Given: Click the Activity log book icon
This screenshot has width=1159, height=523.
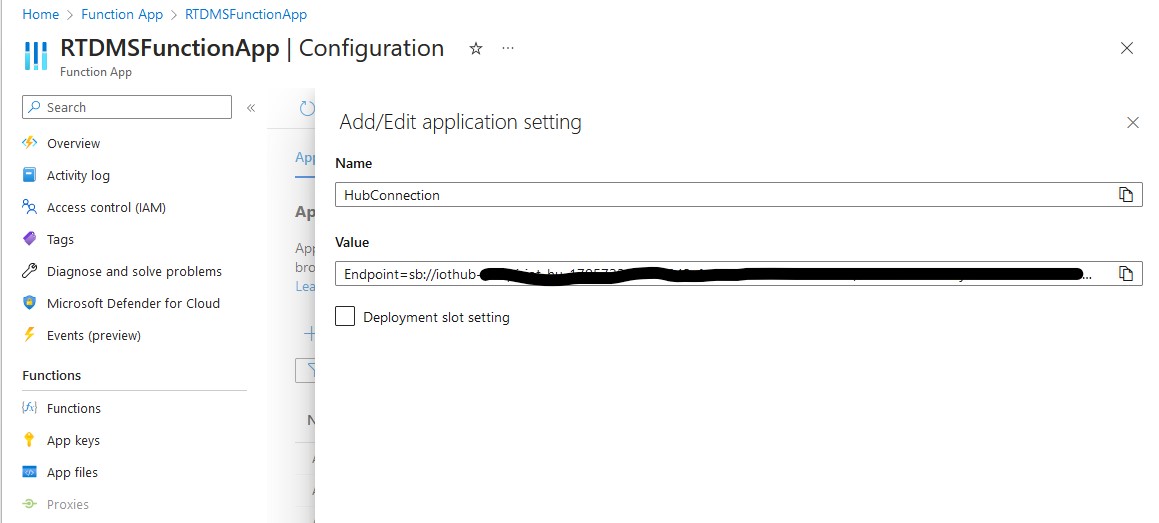Looking at the screenshot, I should click(30, 175).
